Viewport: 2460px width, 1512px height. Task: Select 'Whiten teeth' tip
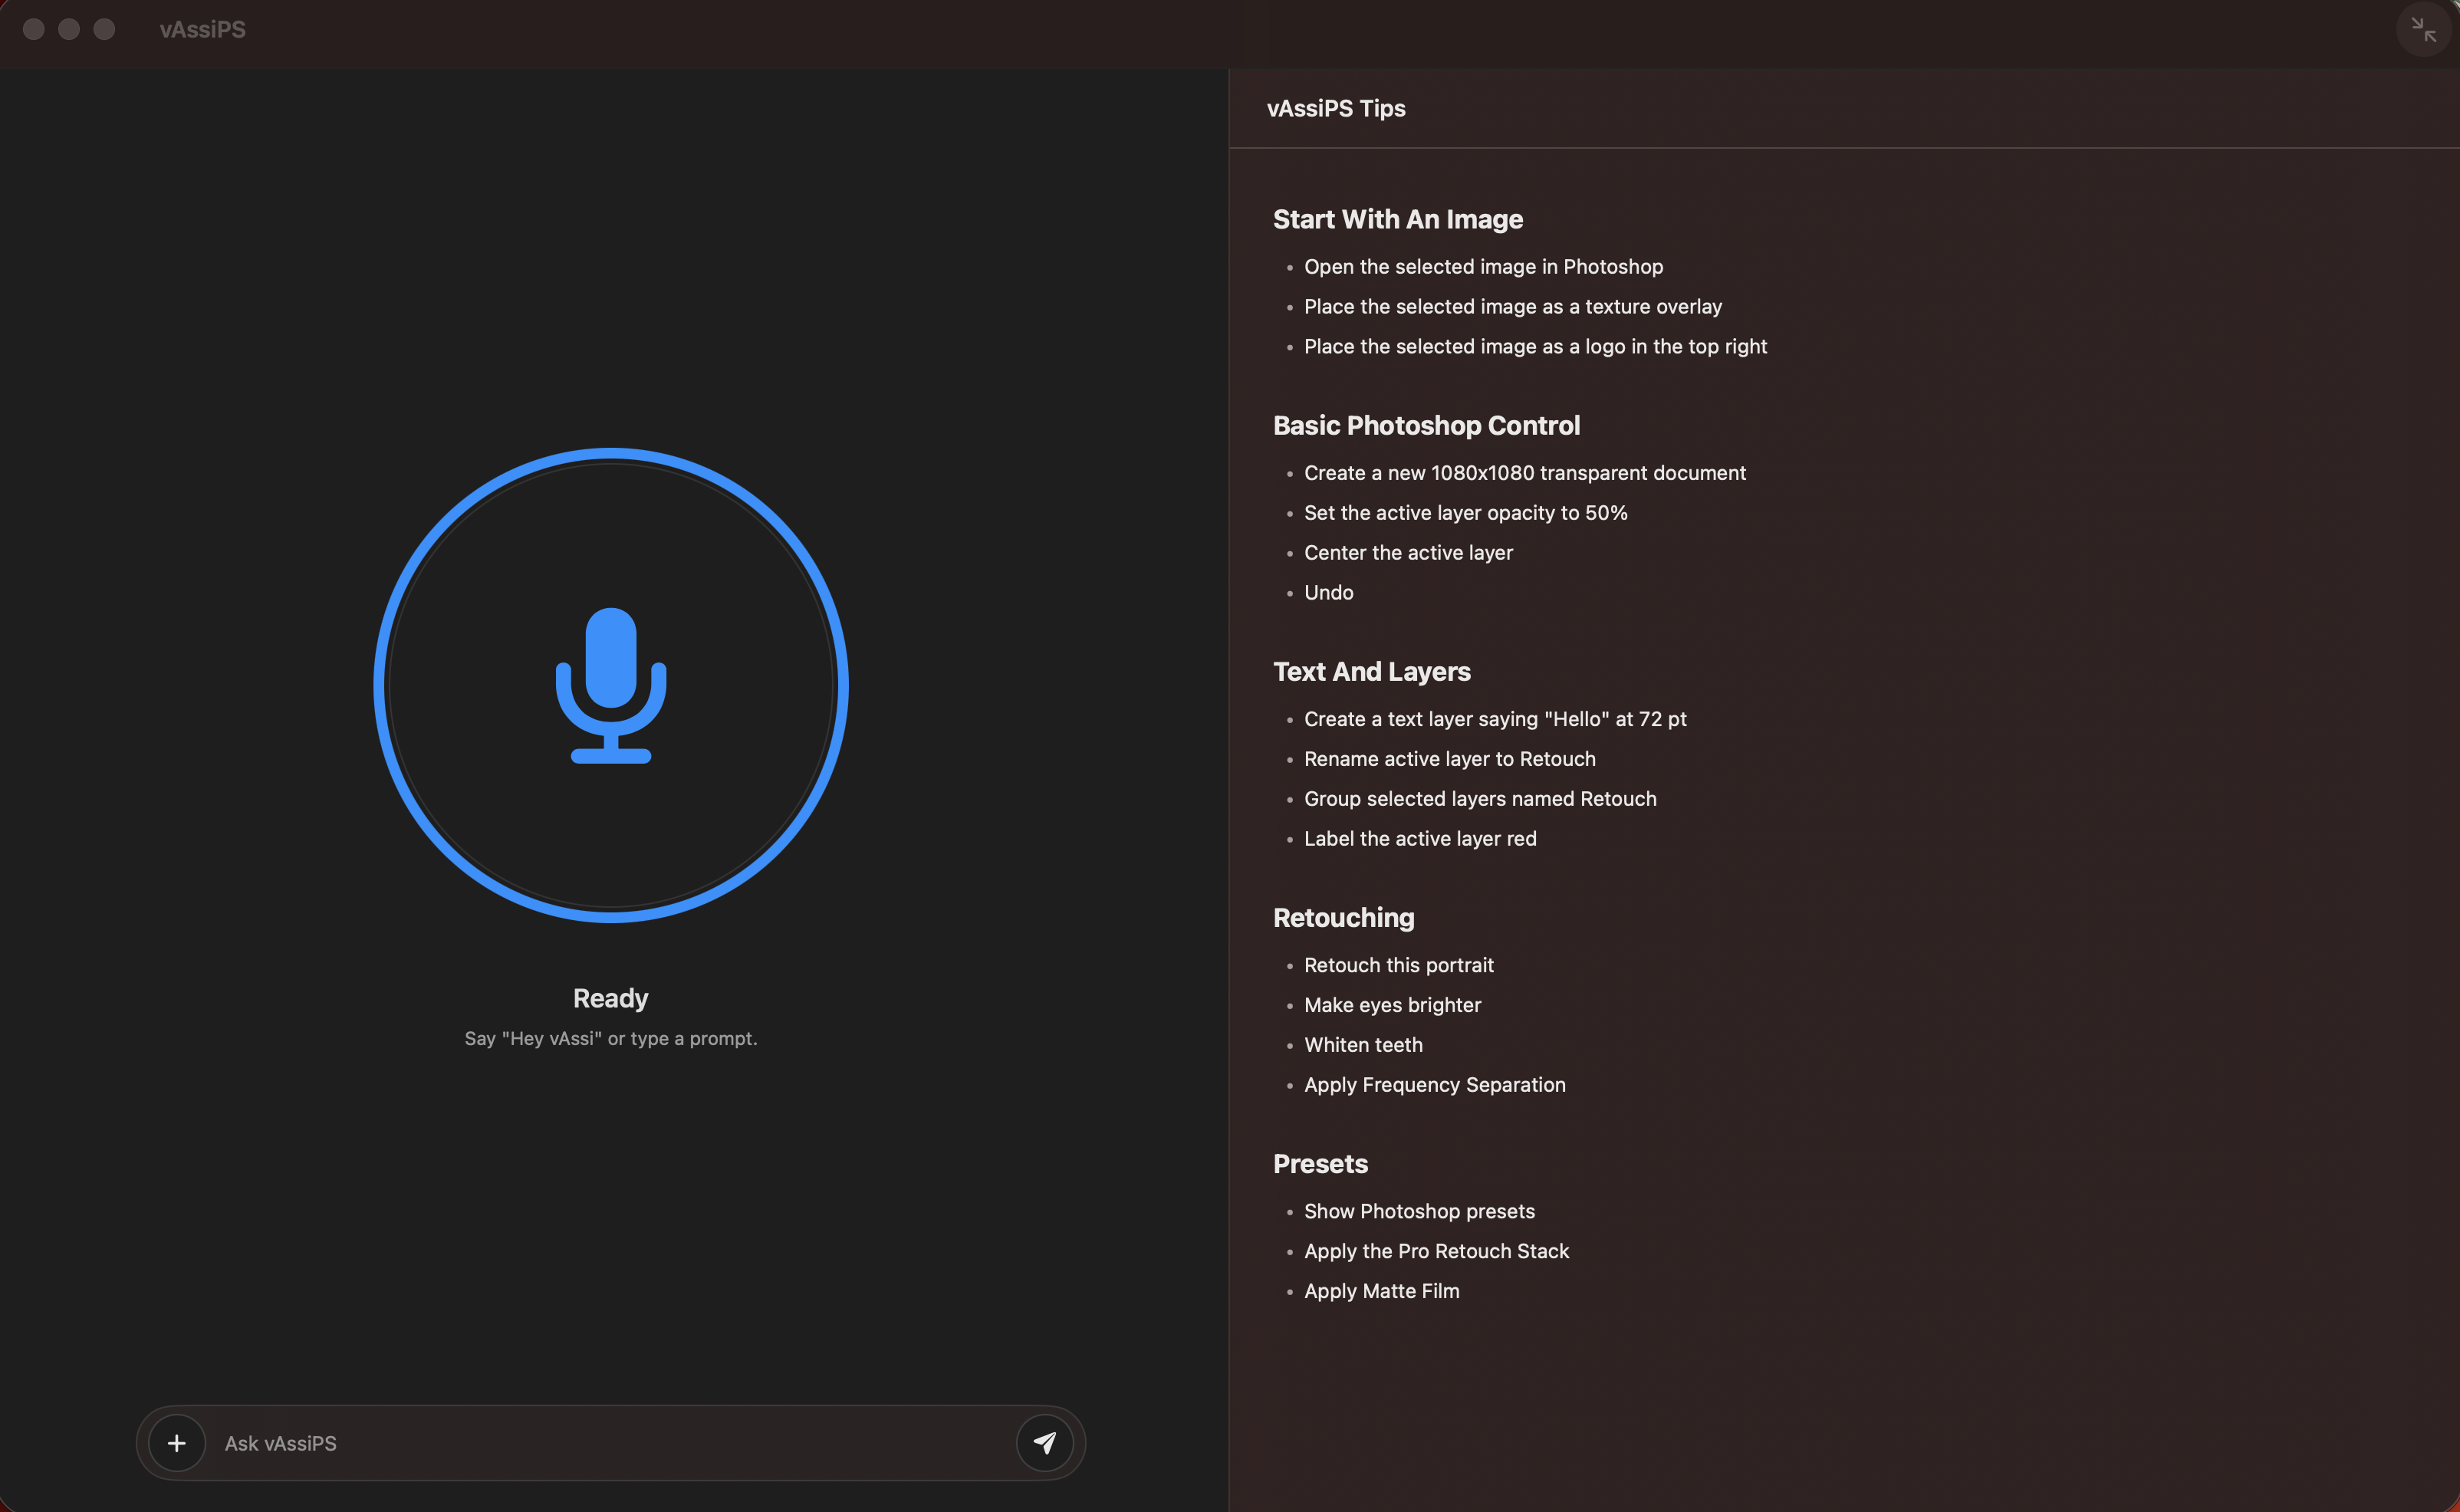(1363, 1045)
